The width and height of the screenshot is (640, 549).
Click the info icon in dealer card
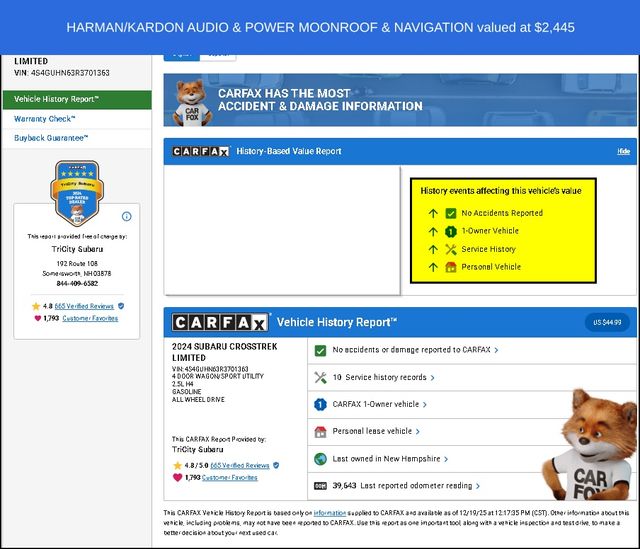click(126, 216)
